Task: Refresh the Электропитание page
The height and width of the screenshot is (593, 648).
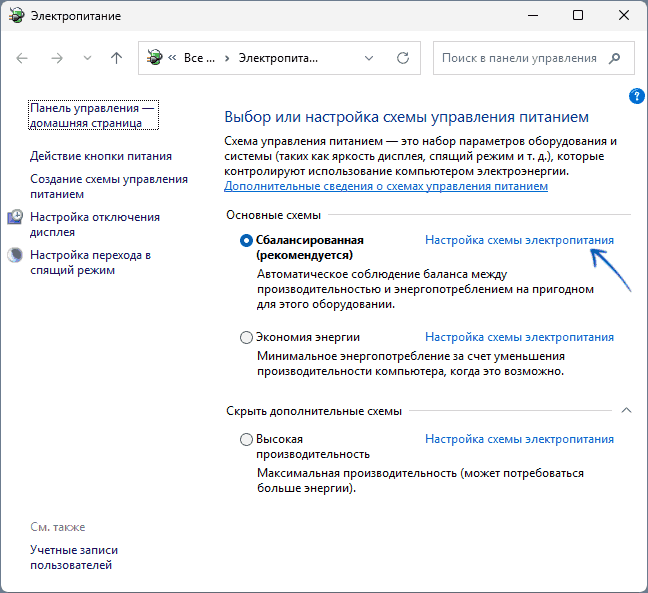Action: click(403, 58)
